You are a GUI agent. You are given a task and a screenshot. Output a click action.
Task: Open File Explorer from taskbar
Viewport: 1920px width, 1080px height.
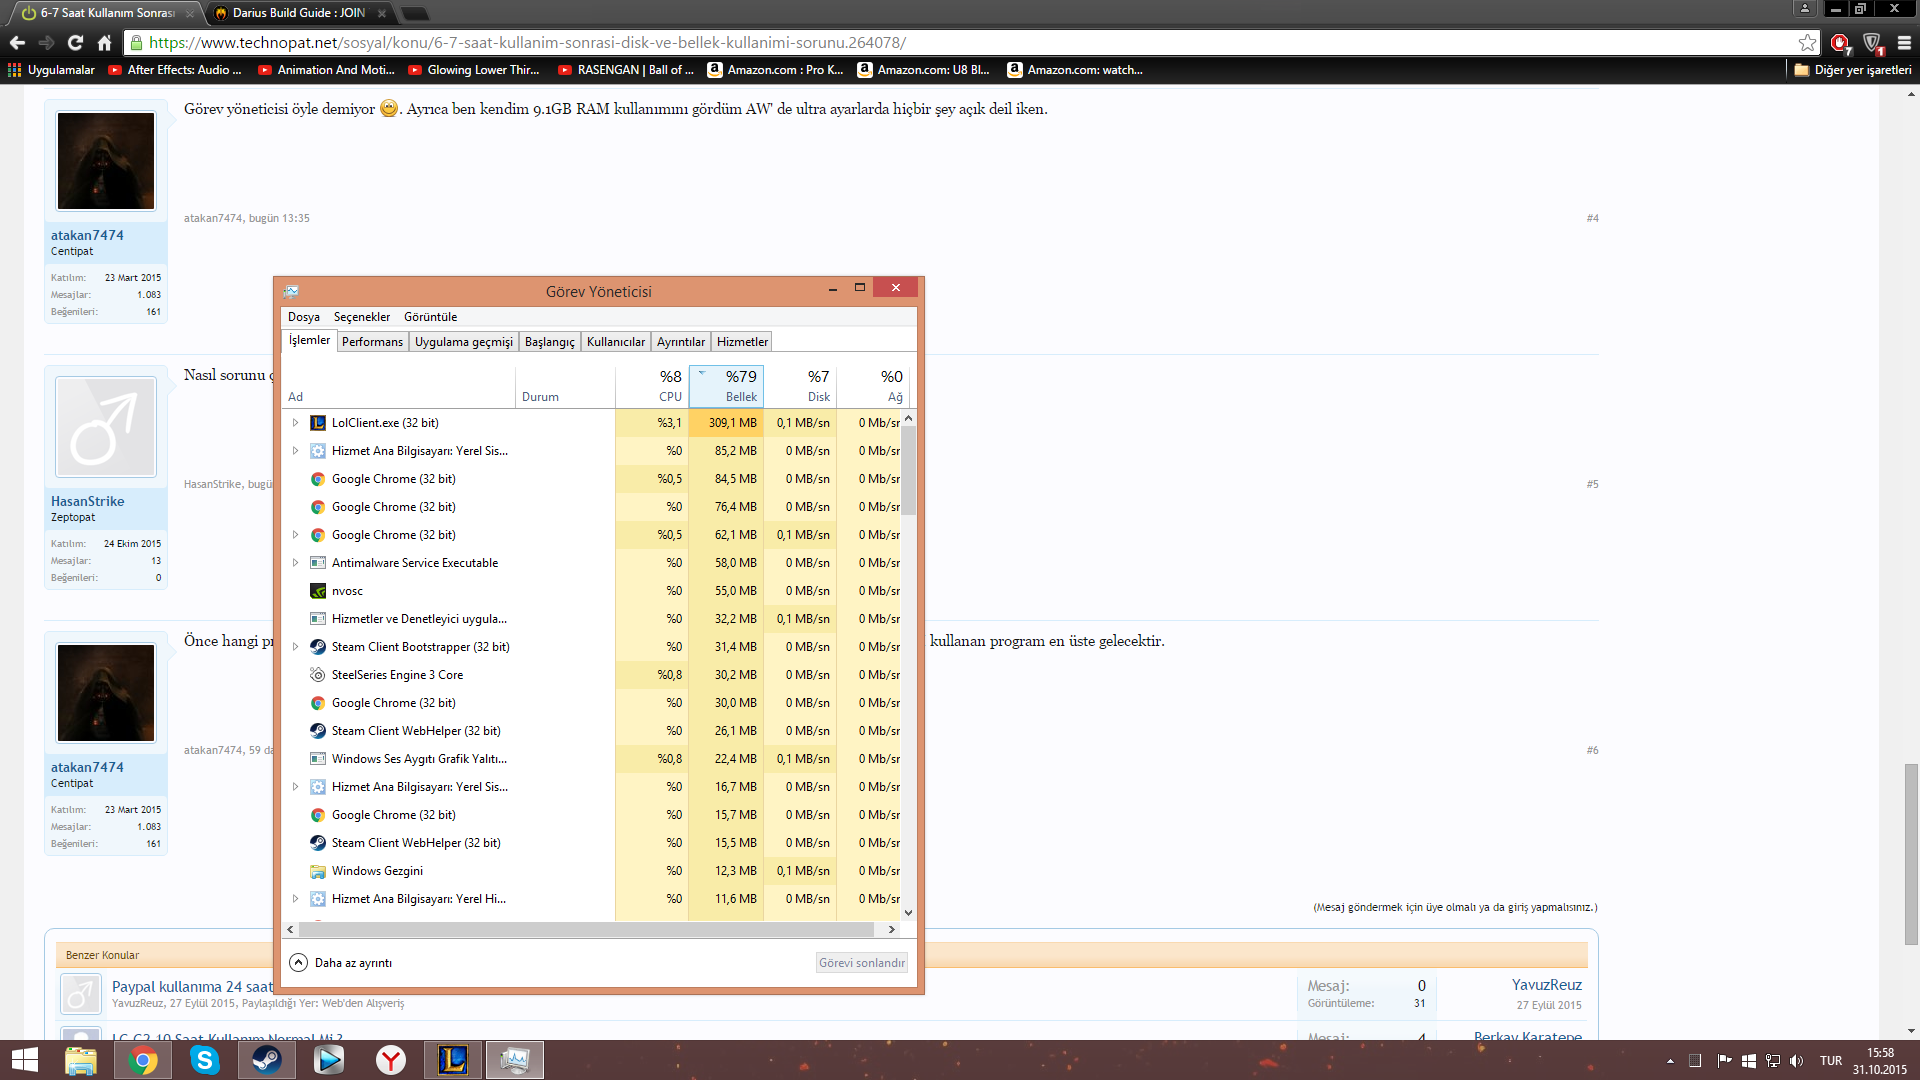pos(80,1060)
